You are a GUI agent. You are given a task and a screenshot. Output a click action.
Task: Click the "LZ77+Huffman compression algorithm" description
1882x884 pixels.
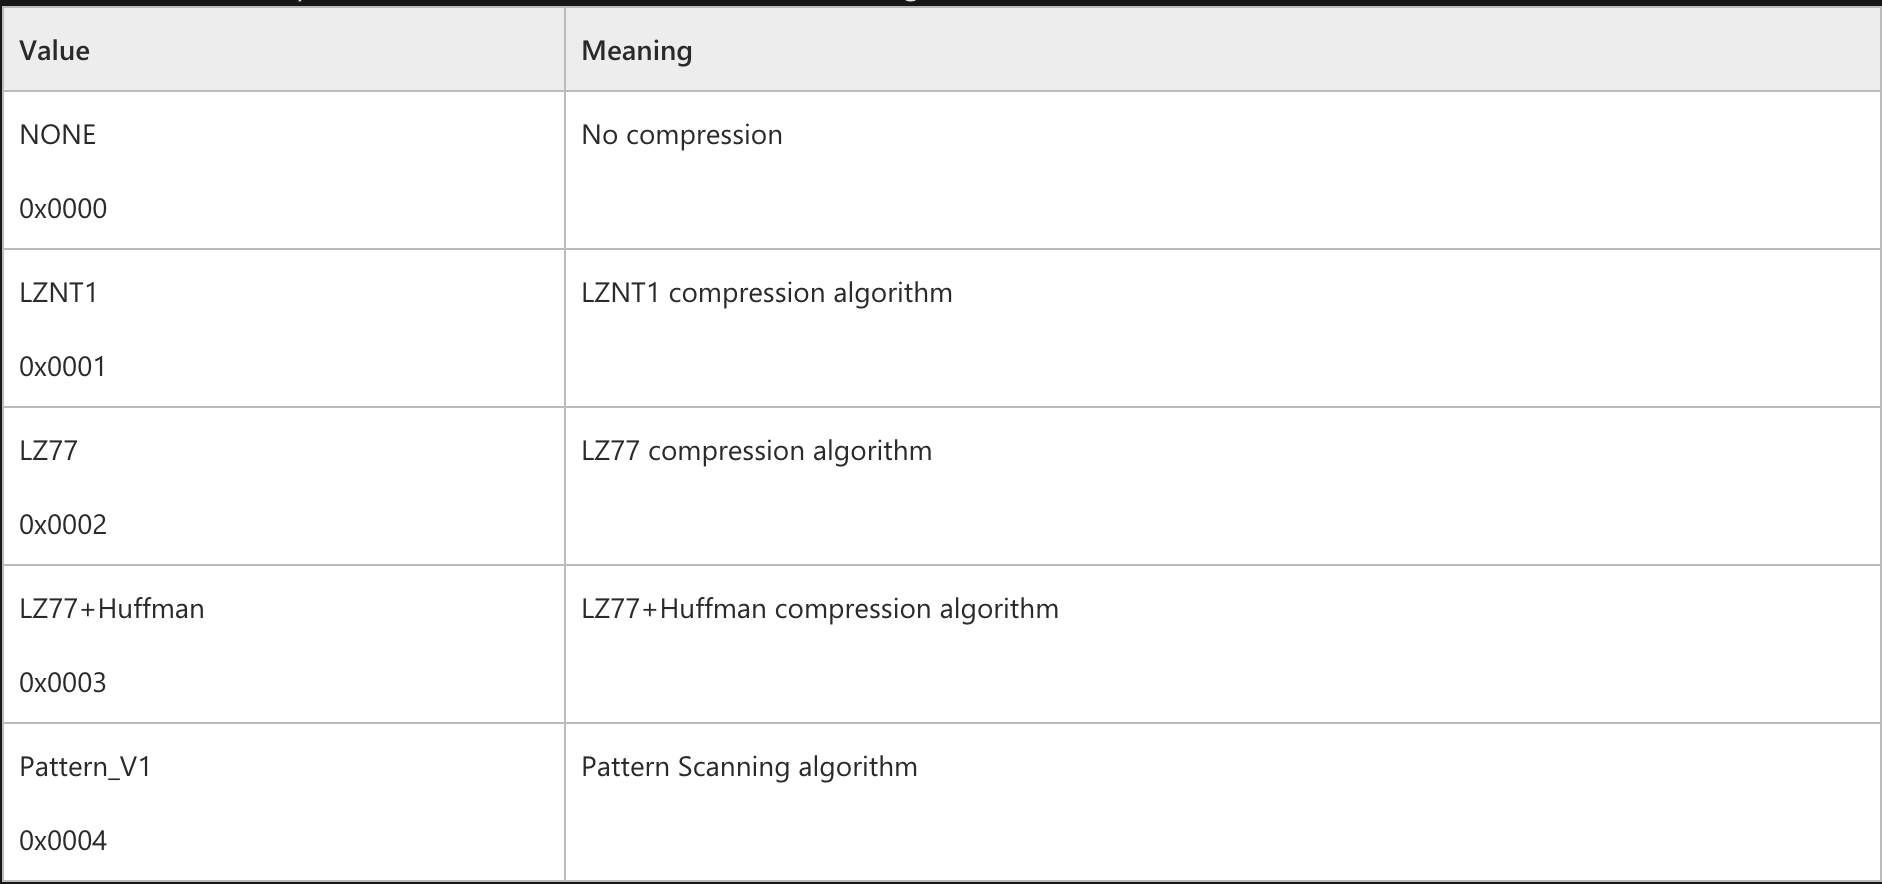click(x=820, y=609)
